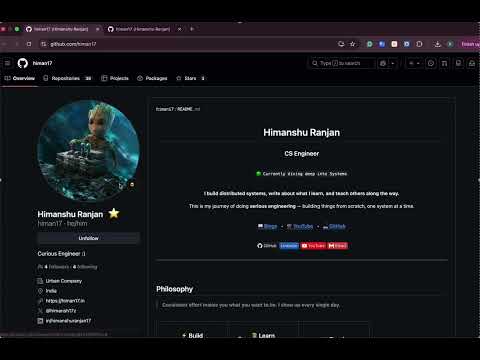Switch to the Repositories tab
This screenshot has width=480, height=360.
[68, 78]
